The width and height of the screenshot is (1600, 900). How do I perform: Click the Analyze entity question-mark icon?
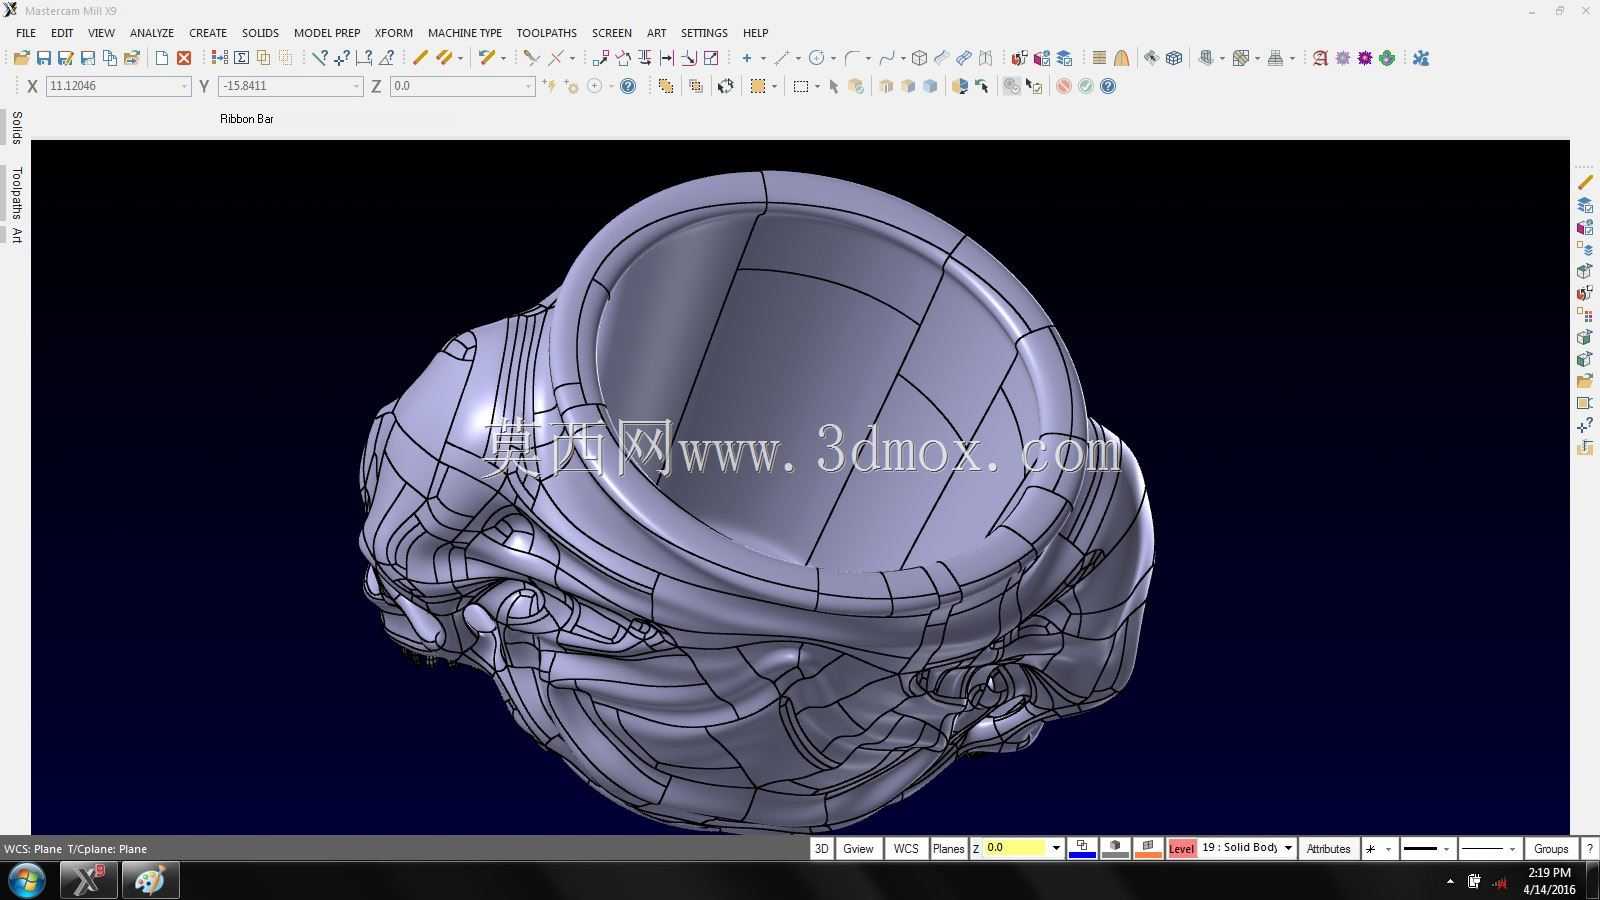pos(320,58)
